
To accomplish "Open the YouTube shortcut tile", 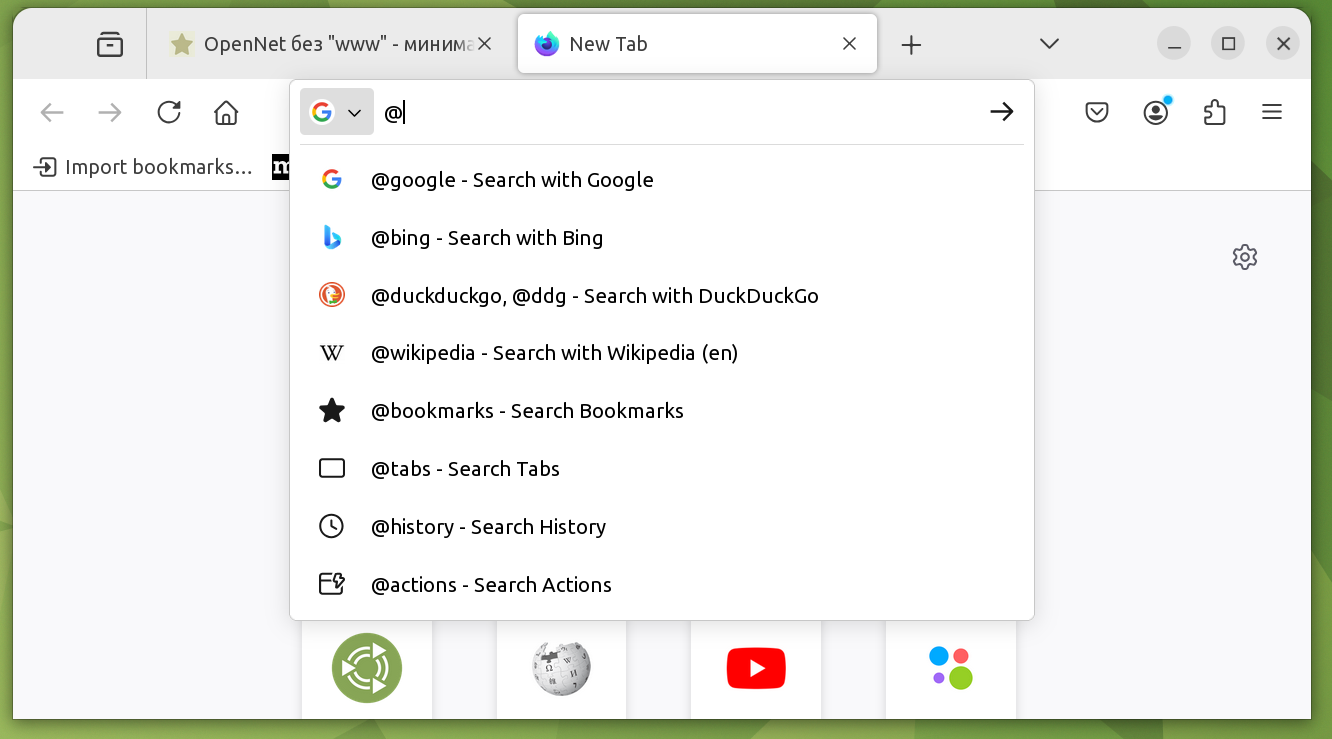I will tap(756, 668).
